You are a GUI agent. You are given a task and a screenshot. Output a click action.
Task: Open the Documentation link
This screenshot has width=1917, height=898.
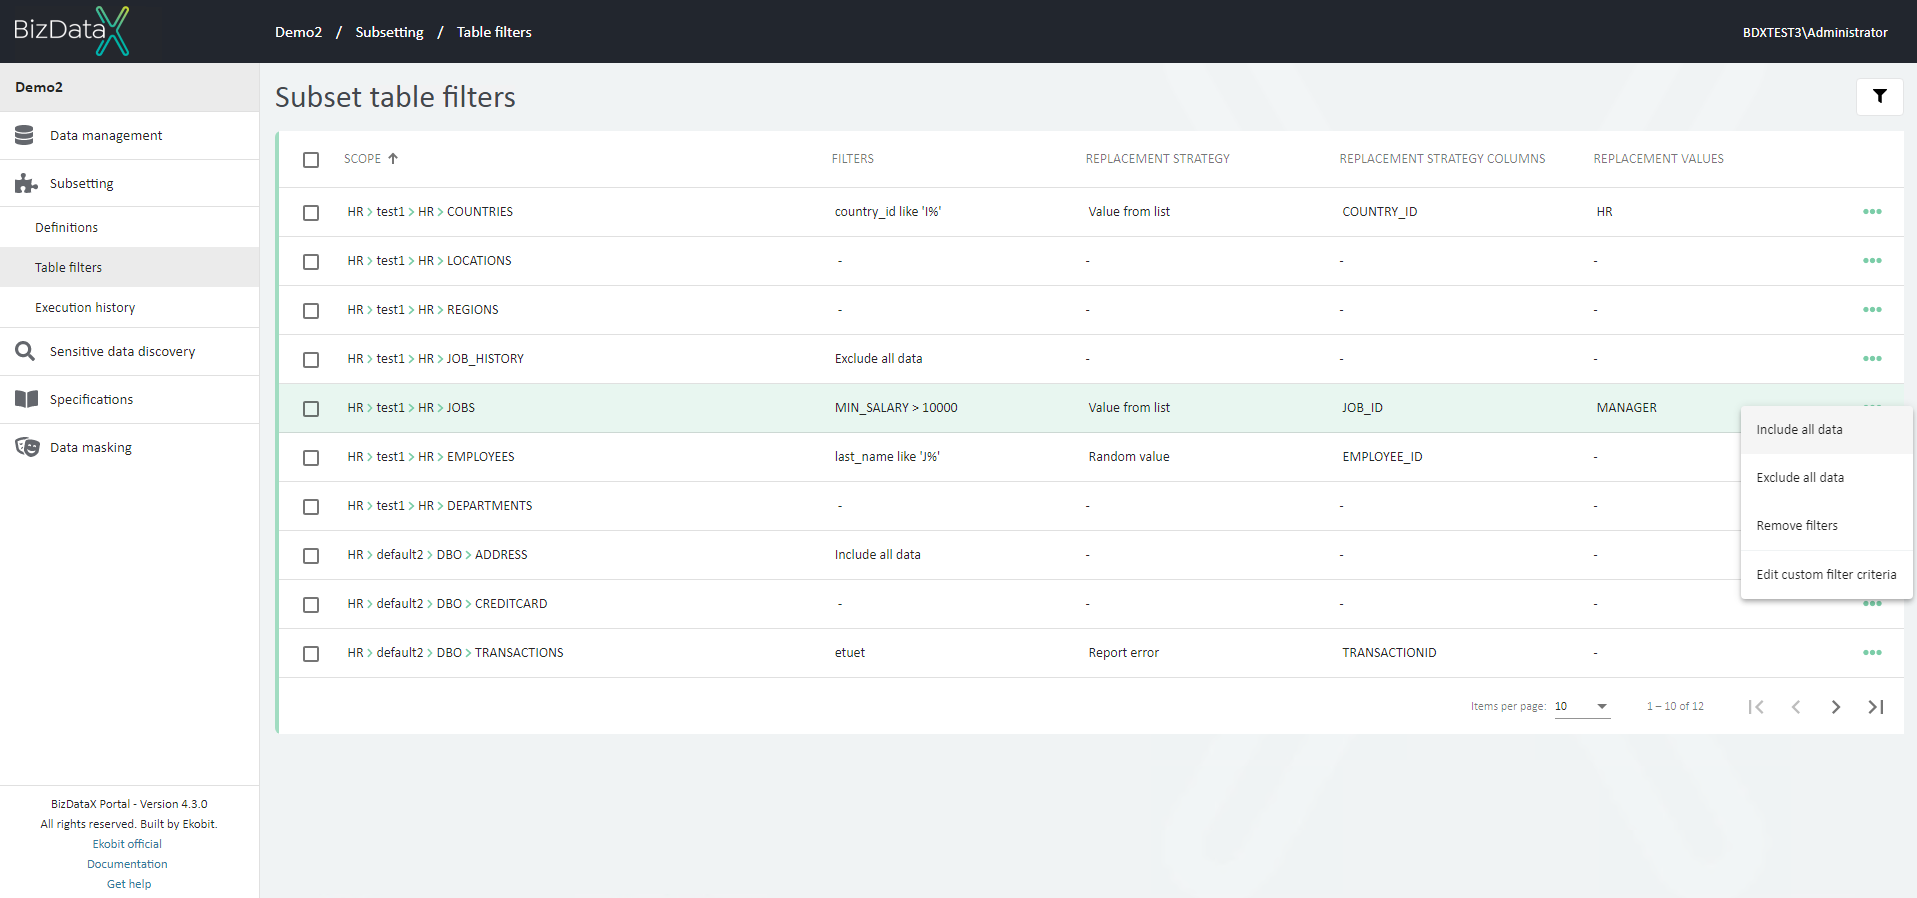click(127, 864)
